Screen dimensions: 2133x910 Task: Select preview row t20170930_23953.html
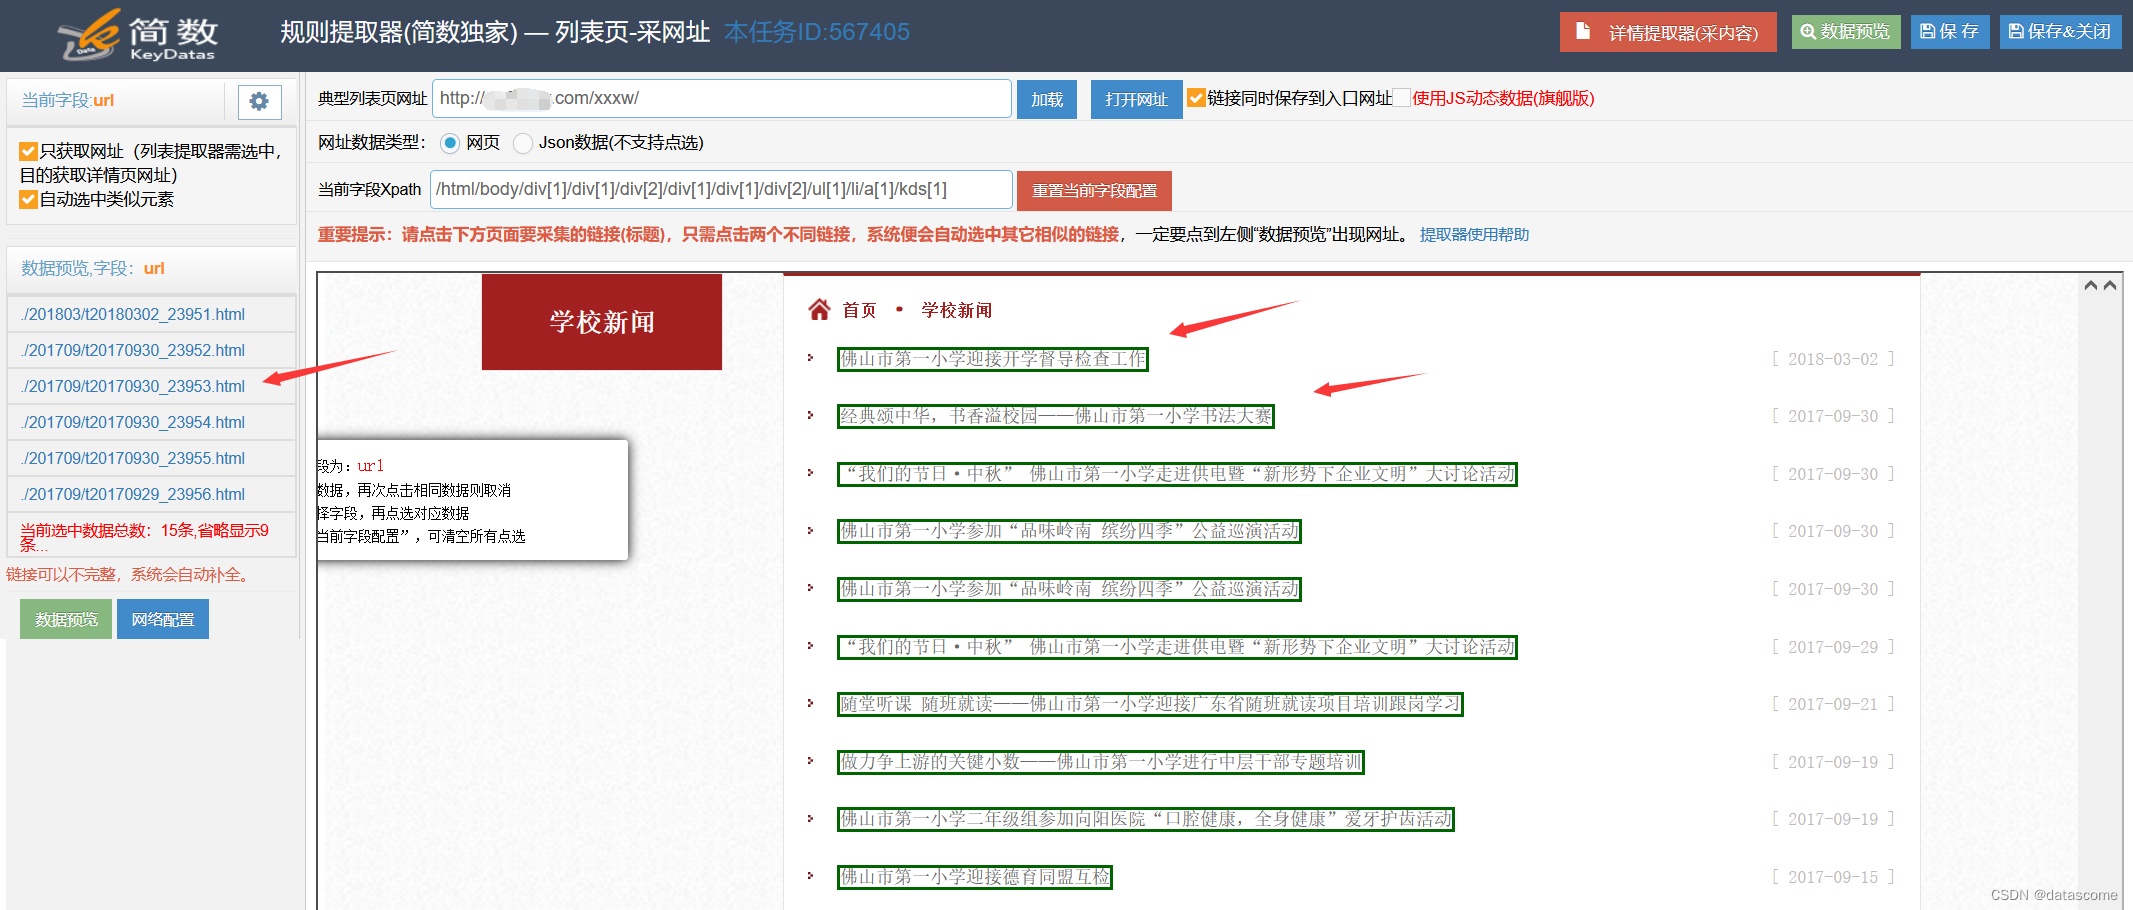pyautogui.click(x=151, y=386)
